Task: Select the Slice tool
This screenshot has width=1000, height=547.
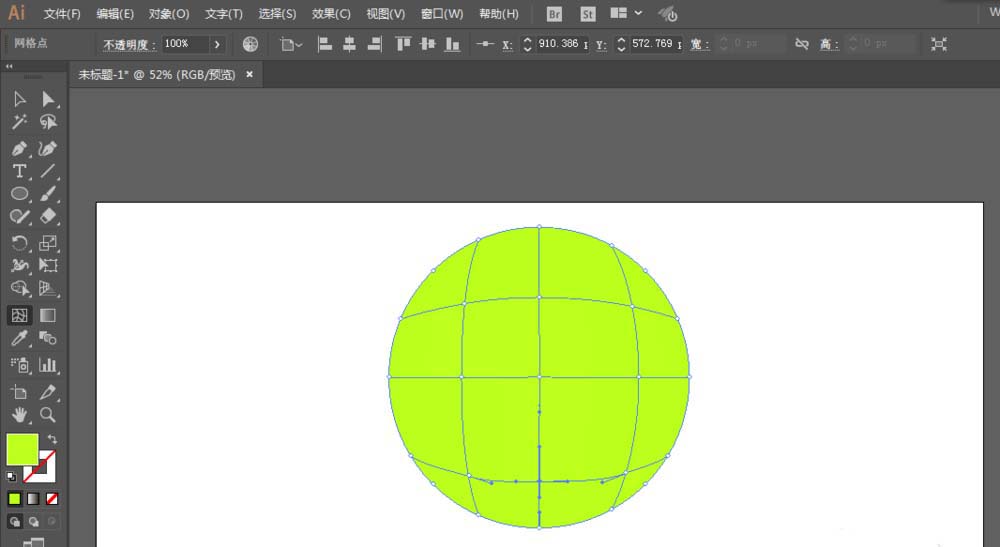Action: click(48, 392)
